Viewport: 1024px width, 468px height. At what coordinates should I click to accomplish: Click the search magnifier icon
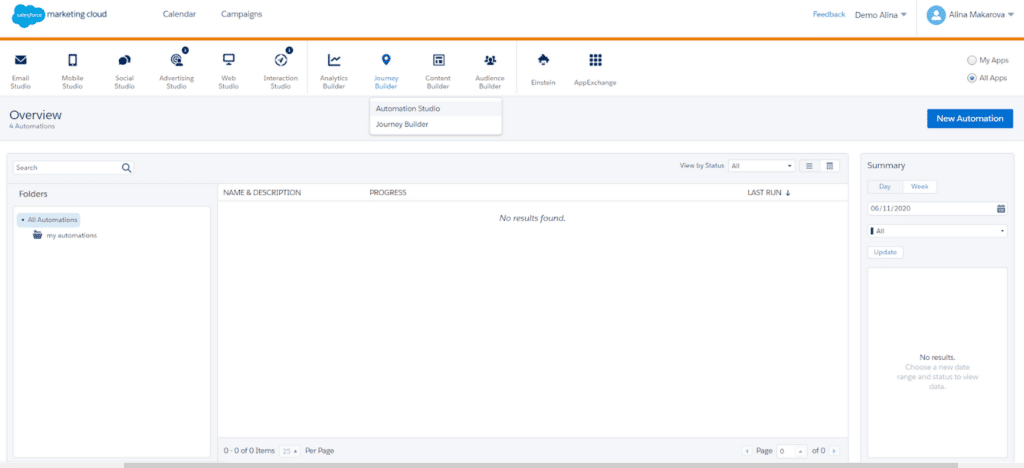pyautogui.click(x=127, y=168)
